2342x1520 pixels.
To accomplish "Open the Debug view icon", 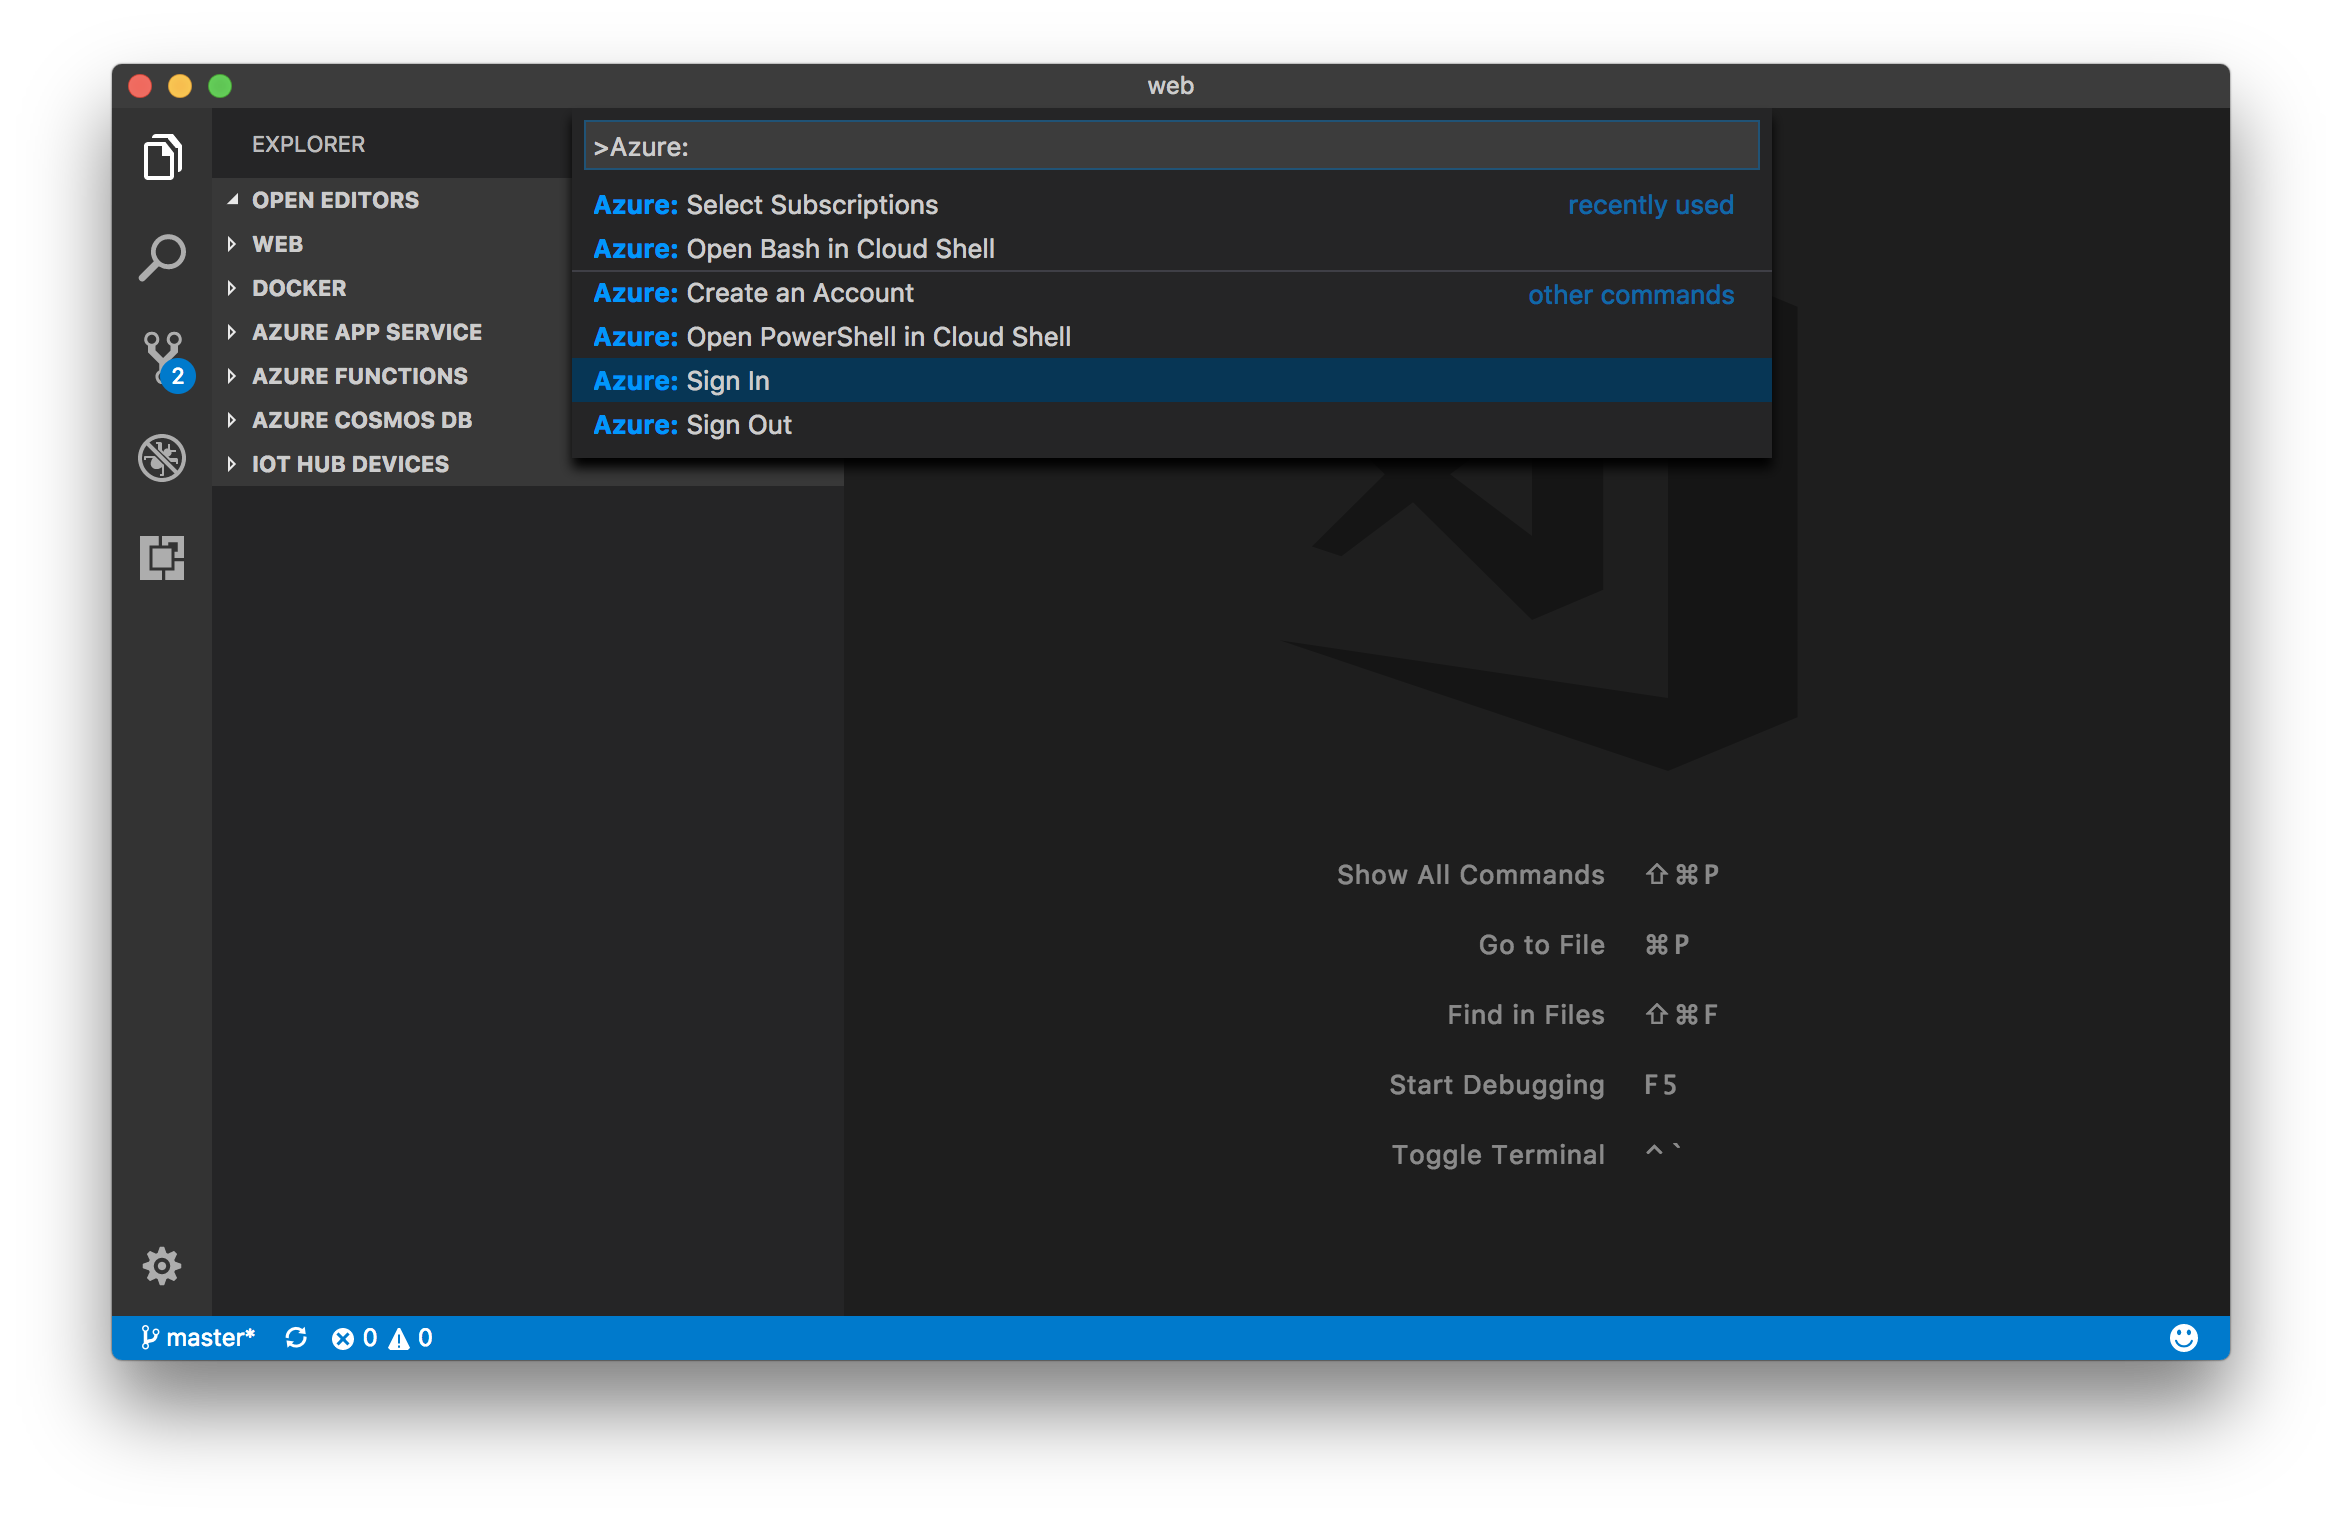I will pyautogui.click(x=162, y=458).
